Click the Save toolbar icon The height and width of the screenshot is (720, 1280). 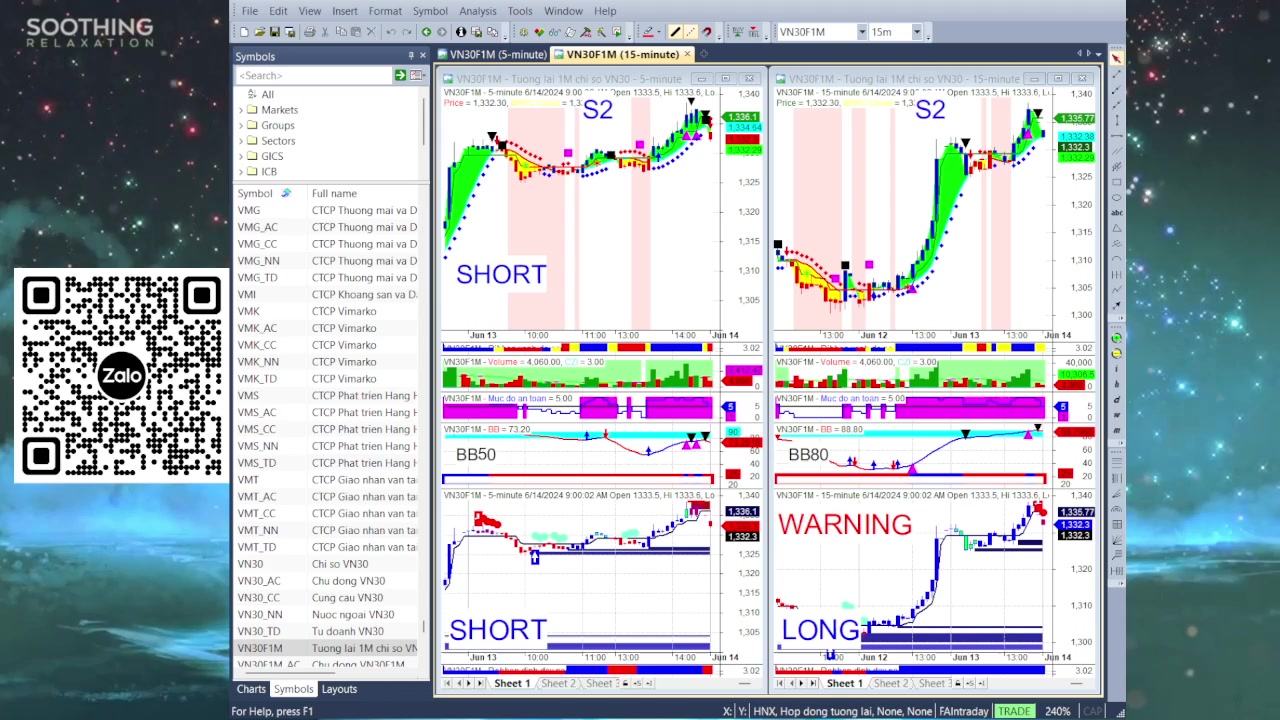[x=273, y=32]
